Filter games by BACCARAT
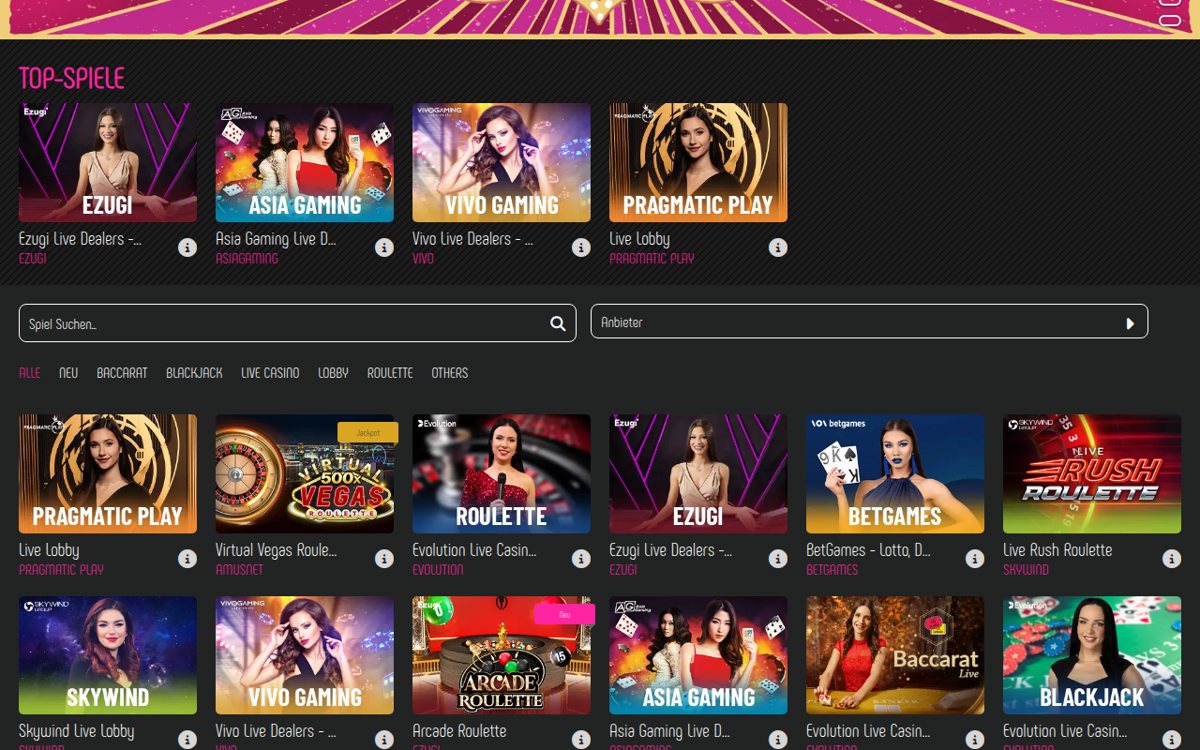Viewport: 1200px width, 750px height. pyautogui.click(x=122, y=372)
